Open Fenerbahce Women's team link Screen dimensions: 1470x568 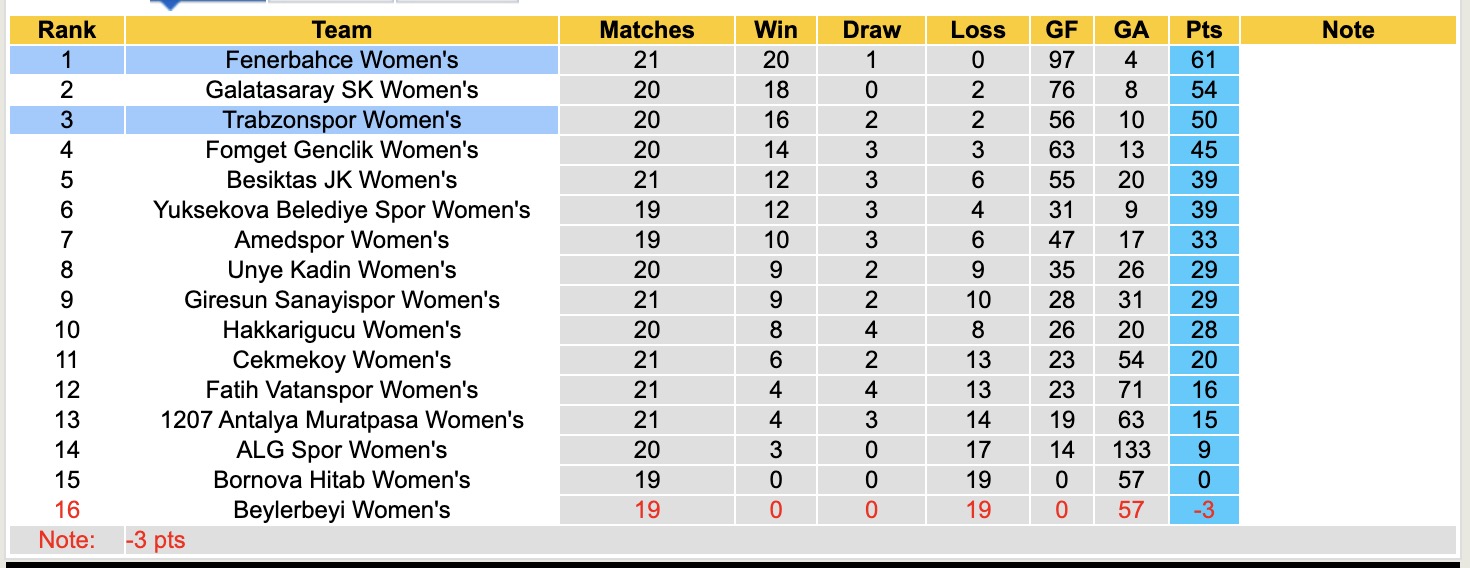coord(341,60)
